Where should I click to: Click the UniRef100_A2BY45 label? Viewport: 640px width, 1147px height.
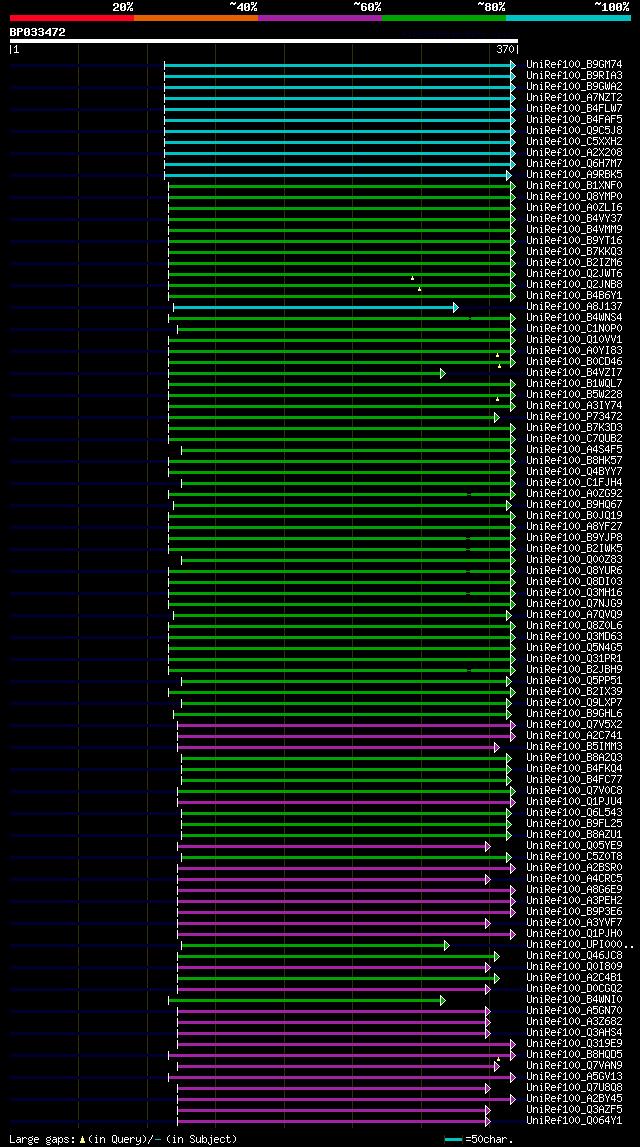pos(574,1099)
